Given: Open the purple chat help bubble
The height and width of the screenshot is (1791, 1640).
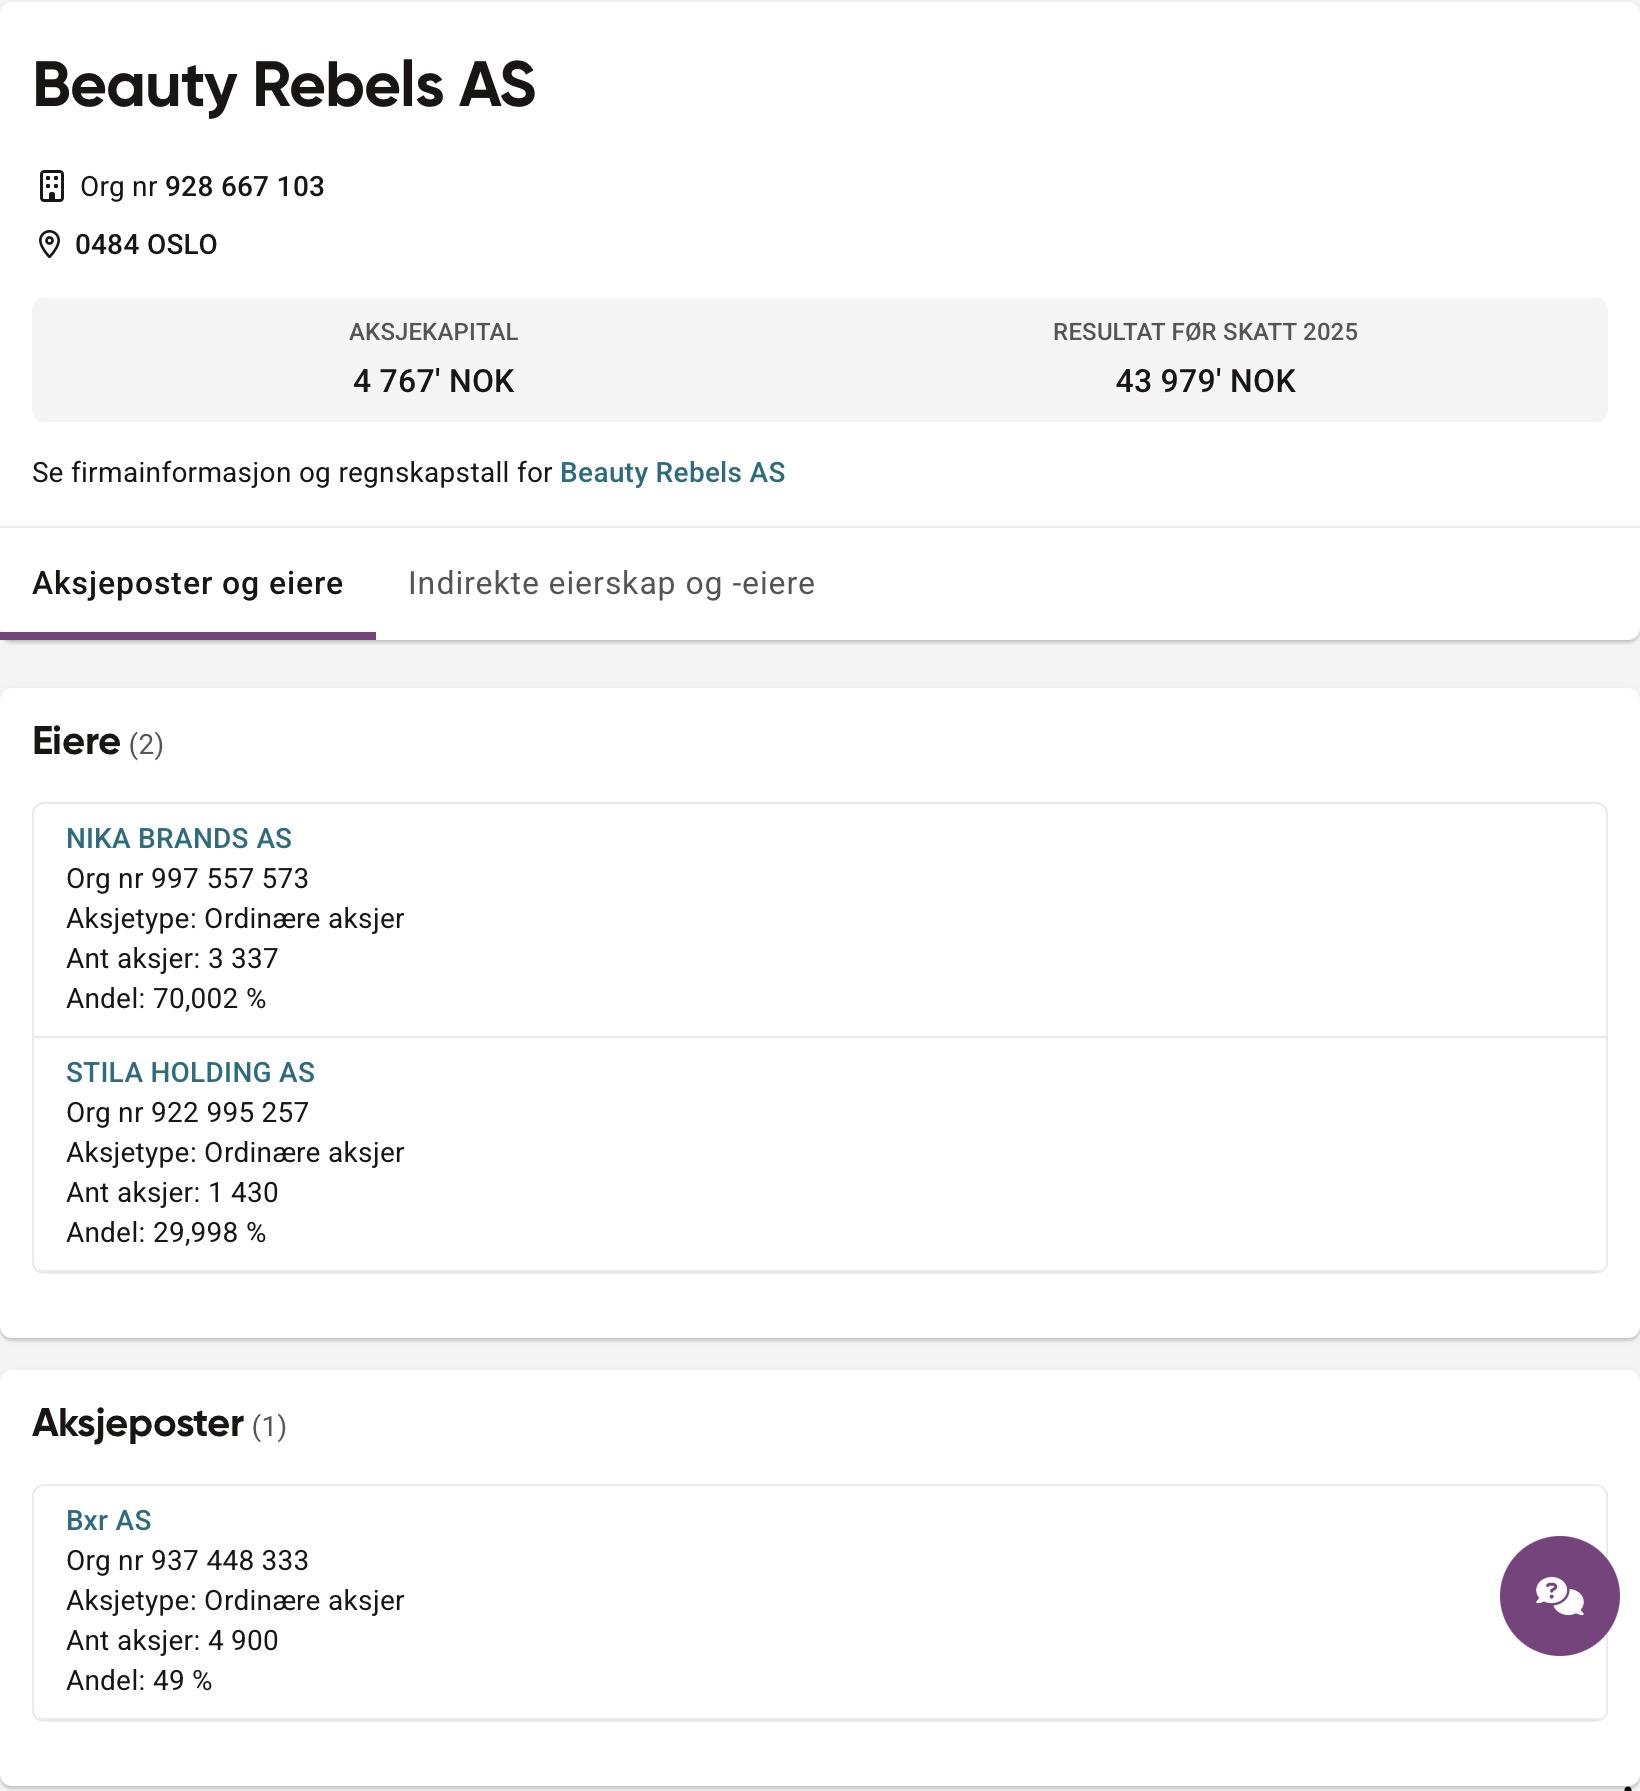Looking at the screenshot, I should pyautogui.click(x=1559, y=1595).
